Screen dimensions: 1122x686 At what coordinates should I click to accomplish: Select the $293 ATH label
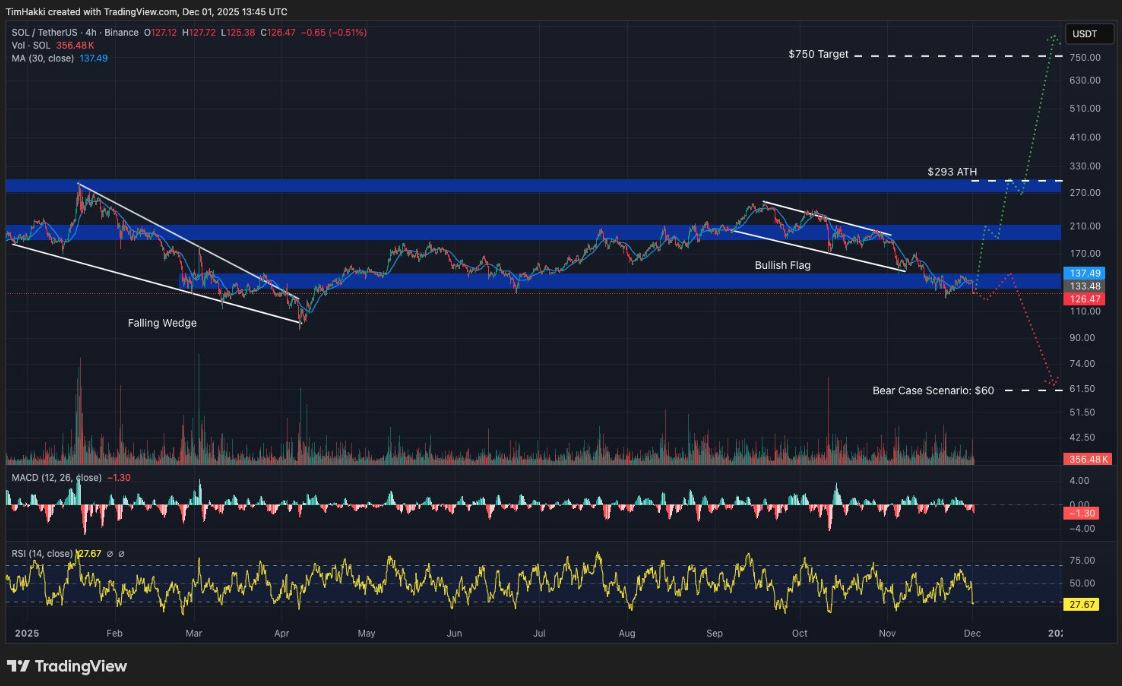tap(951, 172)
